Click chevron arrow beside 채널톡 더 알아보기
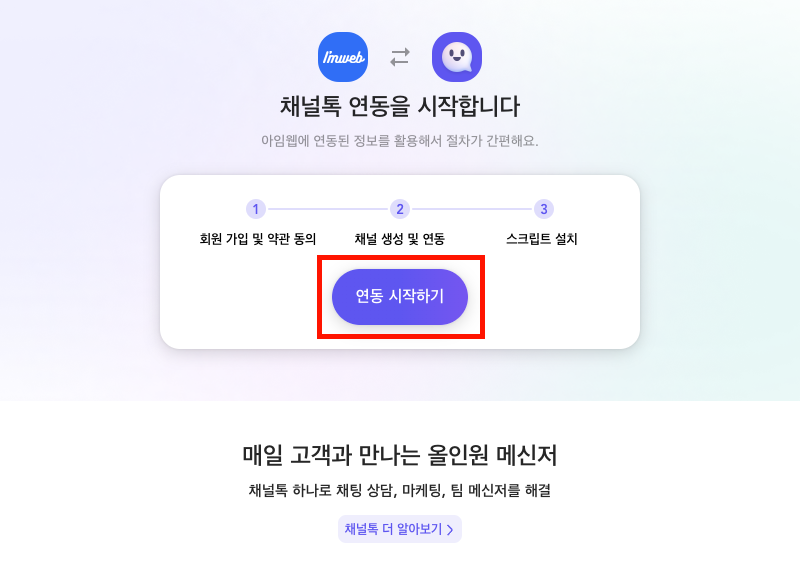The height and width of the screenshot is (570, 800). (x=450, y=530)
